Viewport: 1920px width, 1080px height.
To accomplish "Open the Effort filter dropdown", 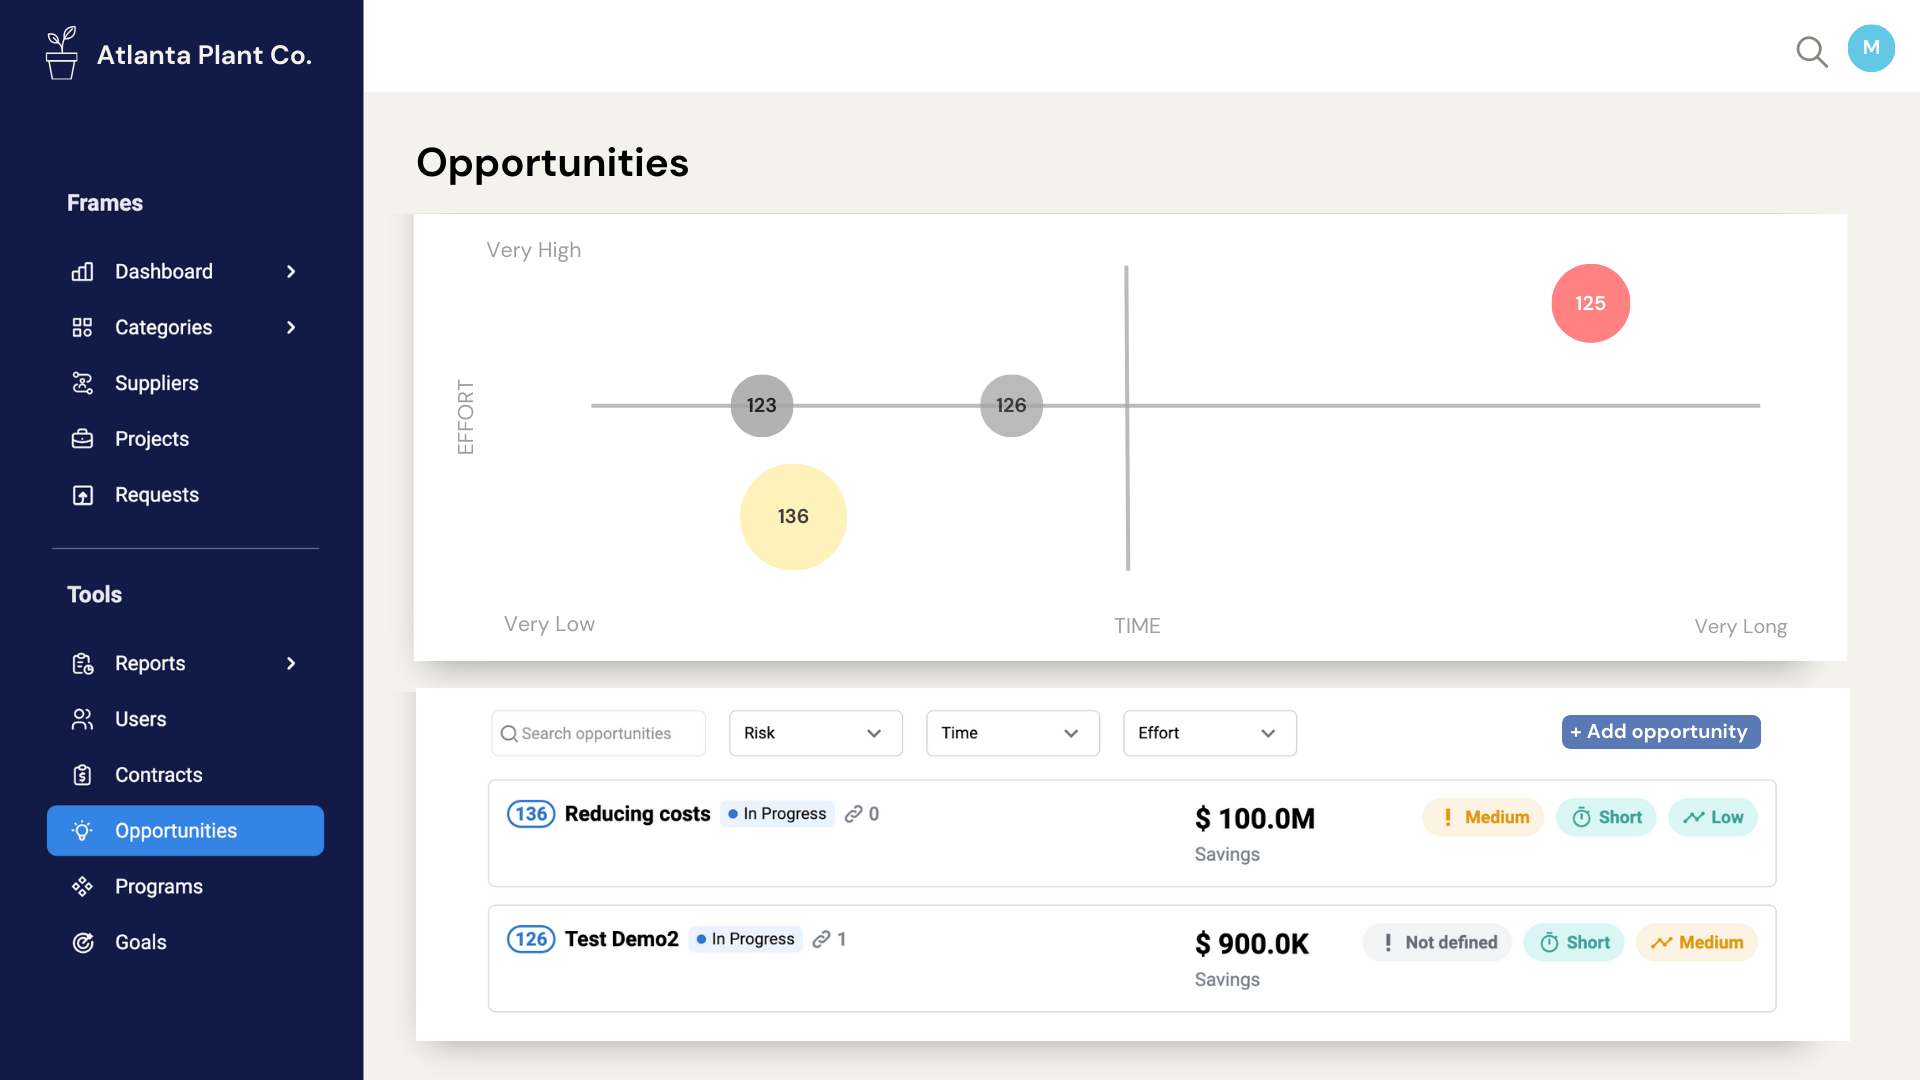I will [x=1209, y=733].
